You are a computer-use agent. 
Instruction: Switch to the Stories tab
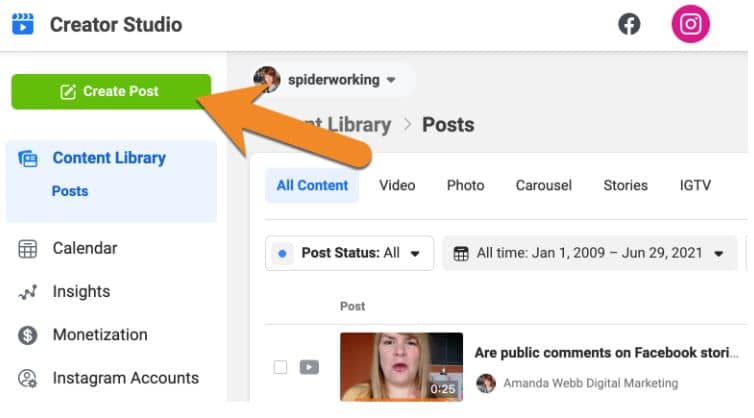click(626, 186)
